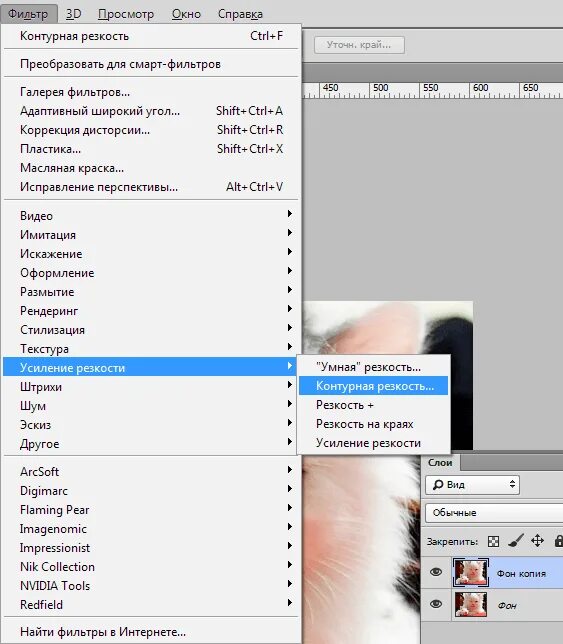Lock transparent pixels icon in Layers panel
The image size is (563, 644).
pyautogui.click(x=493, y=541)
